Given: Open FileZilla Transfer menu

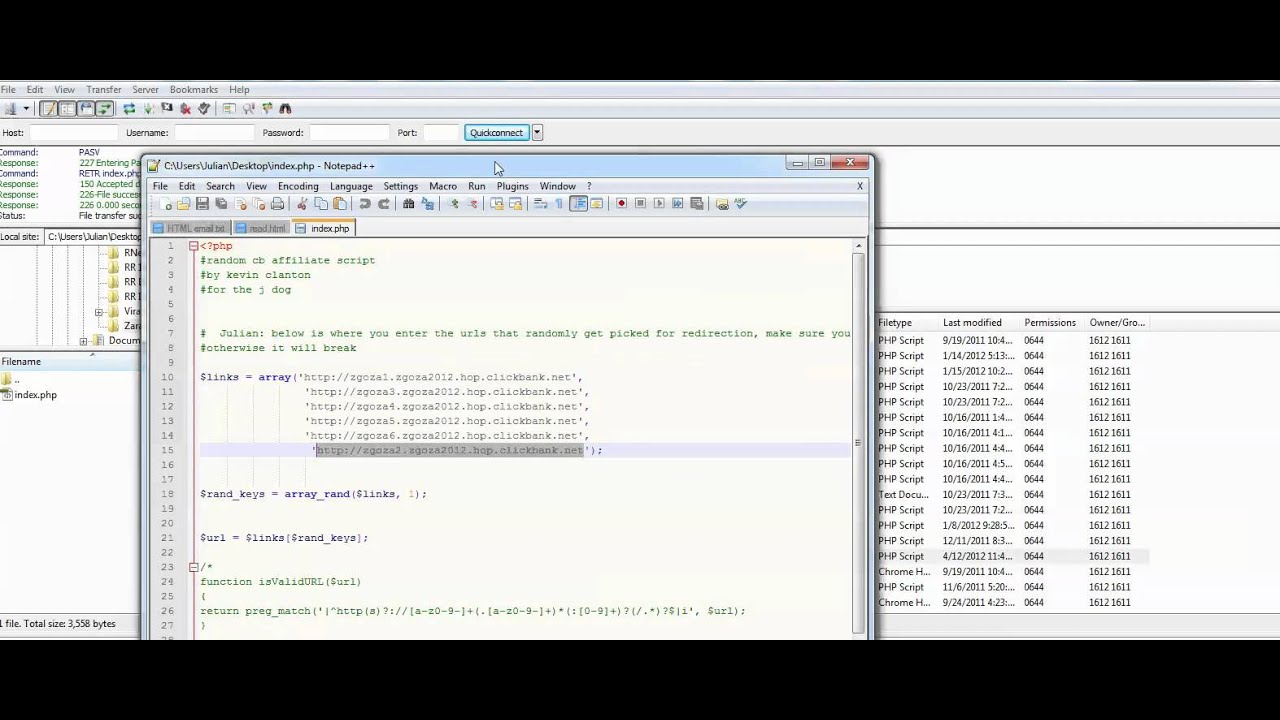Looking at the screenshot, I should [x=104, y=90].
